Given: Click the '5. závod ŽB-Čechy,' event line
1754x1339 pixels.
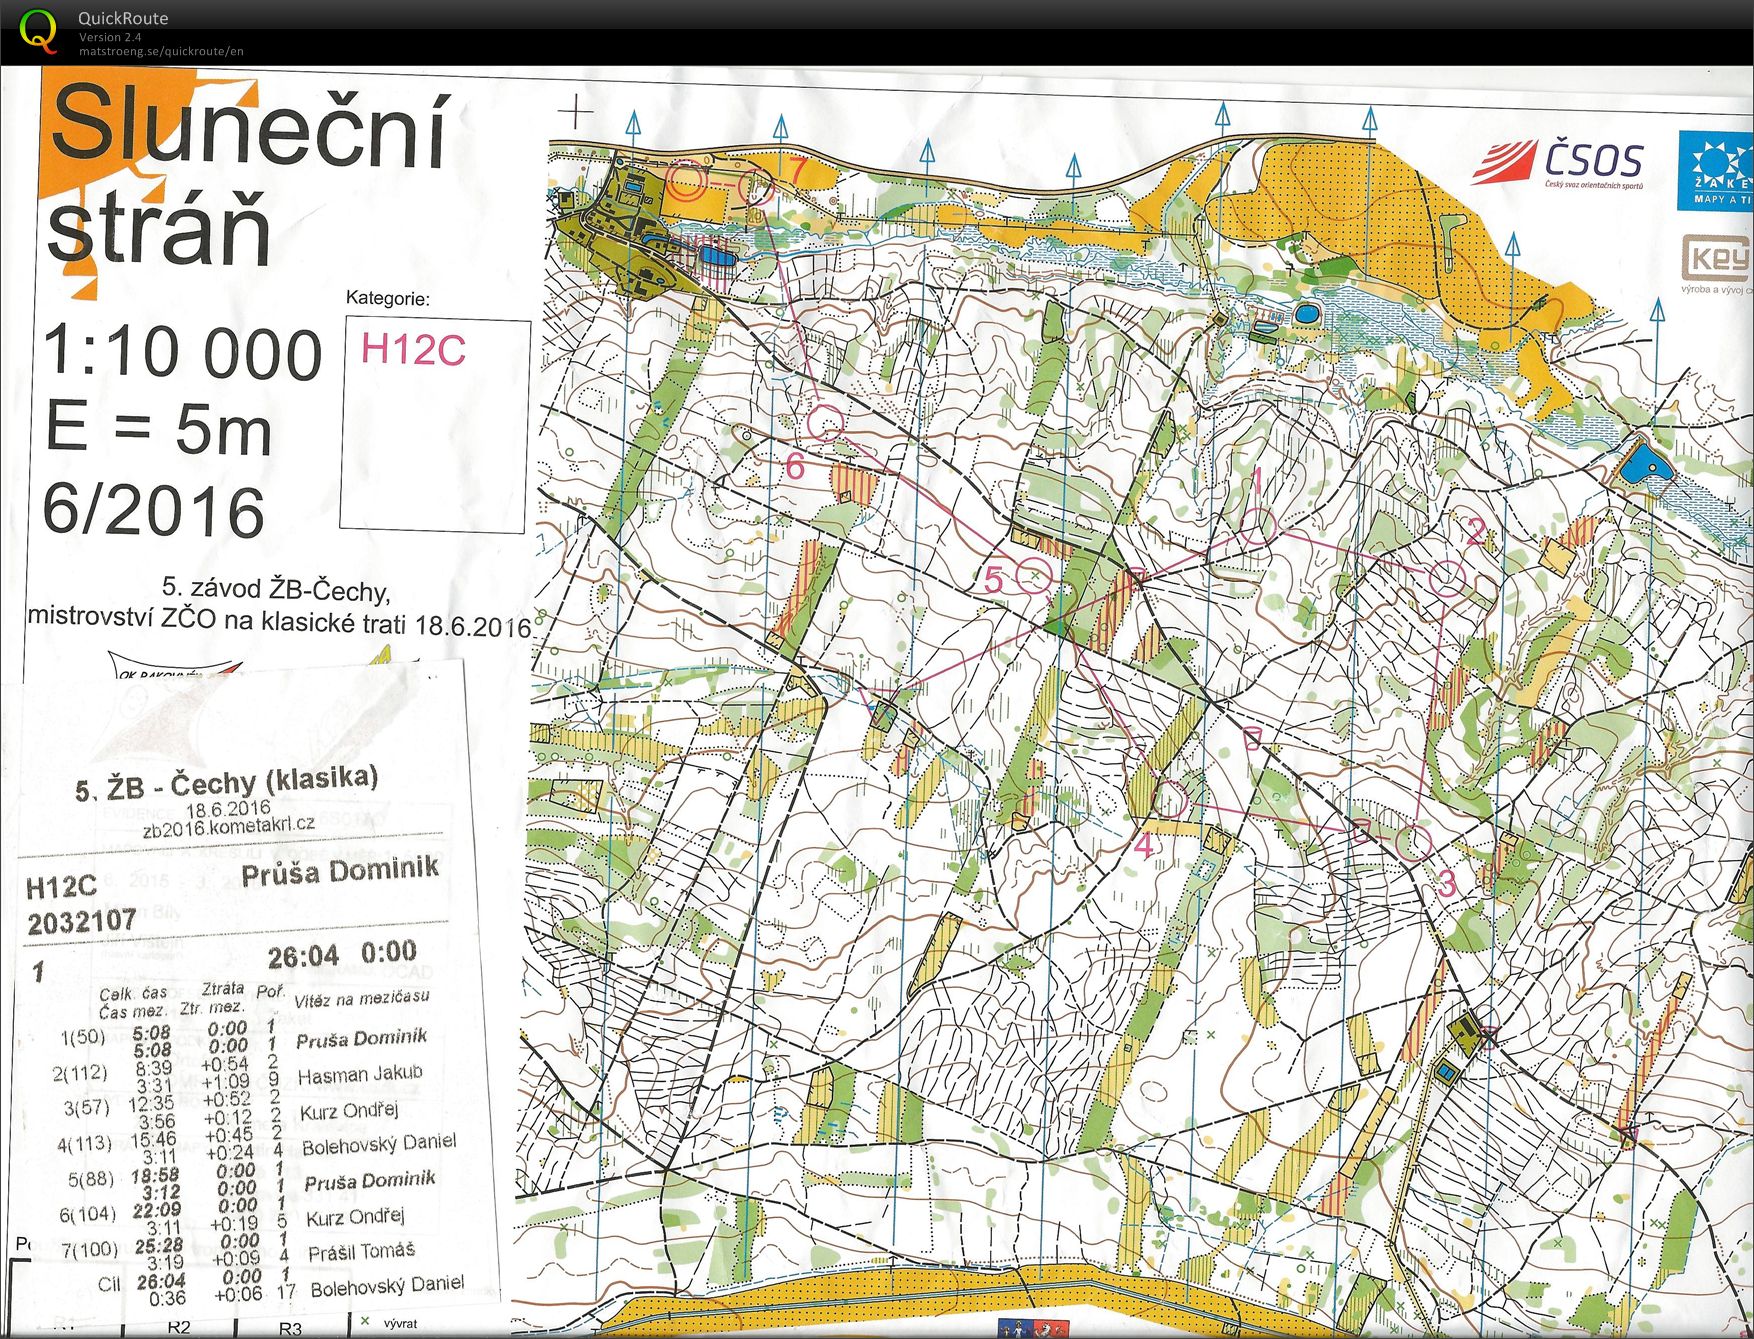Looking at the screenshot, I should point(275,588).
